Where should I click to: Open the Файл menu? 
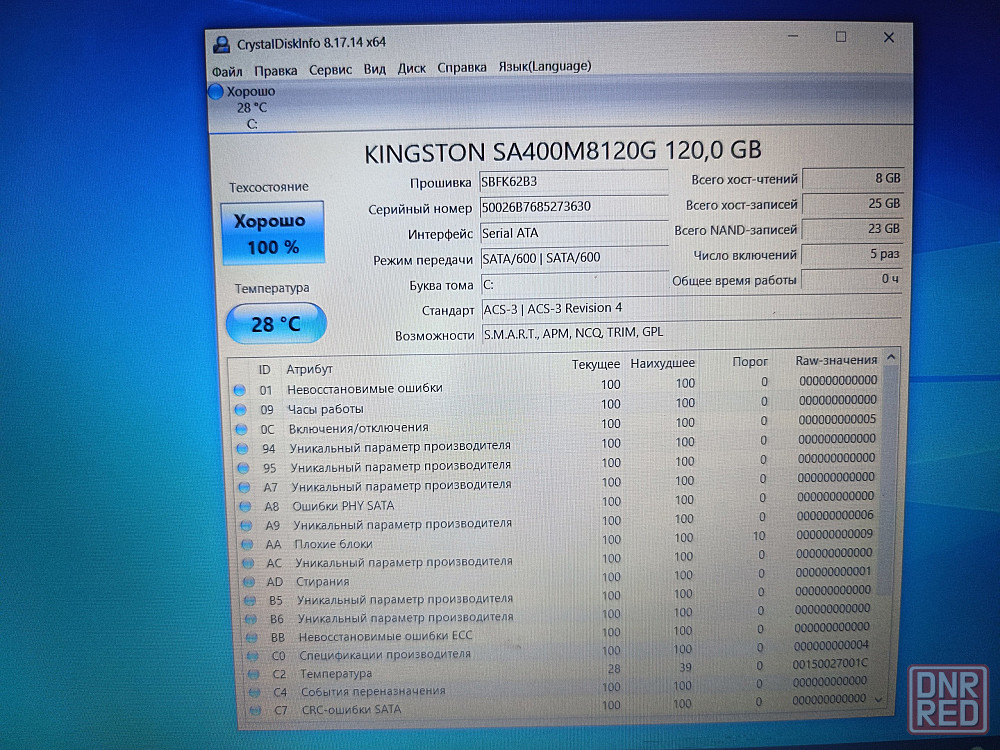pos(226,71)
